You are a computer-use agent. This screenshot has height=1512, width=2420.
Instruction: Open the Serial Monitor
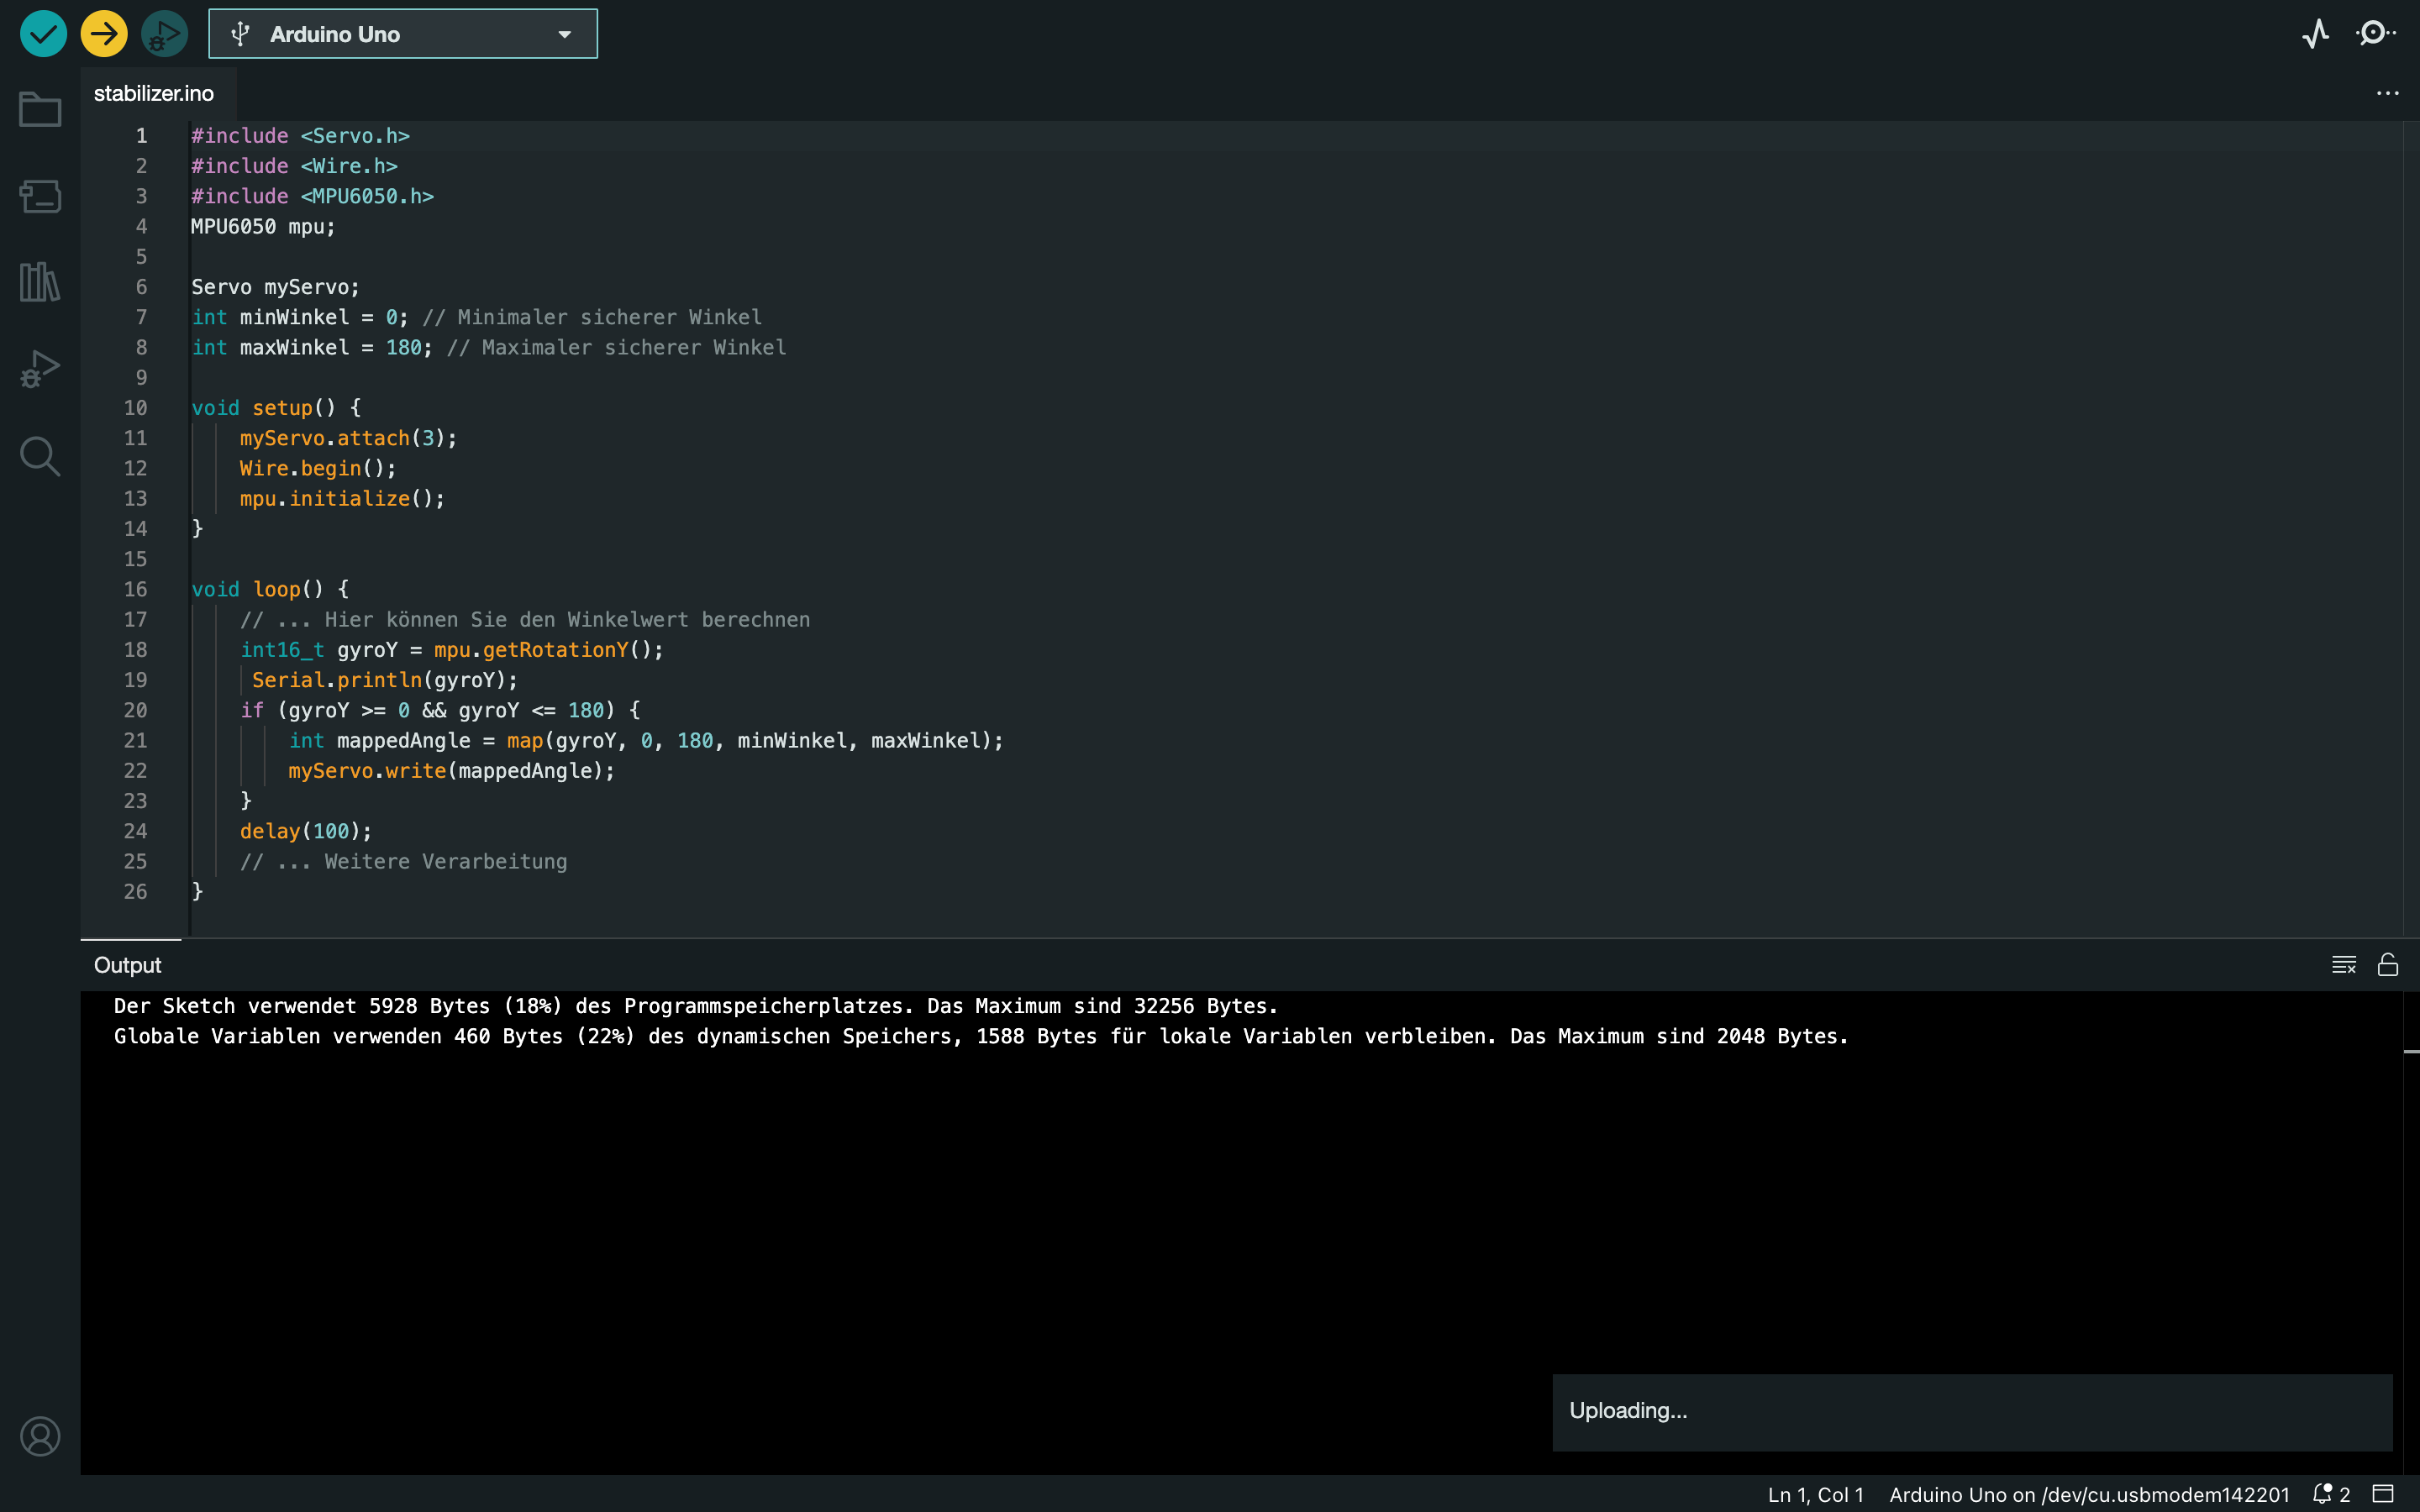pos(2375,34)
